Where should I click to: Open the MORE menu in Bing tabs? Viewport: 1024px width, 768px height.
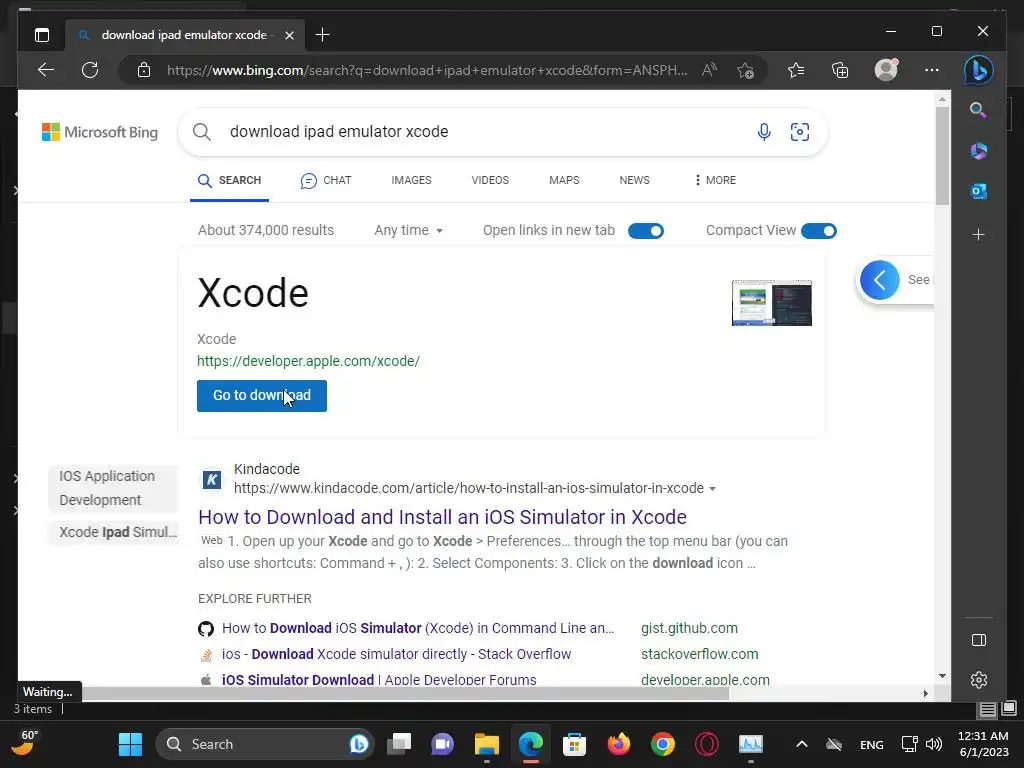pyautogui.click(x=715, y=180)
